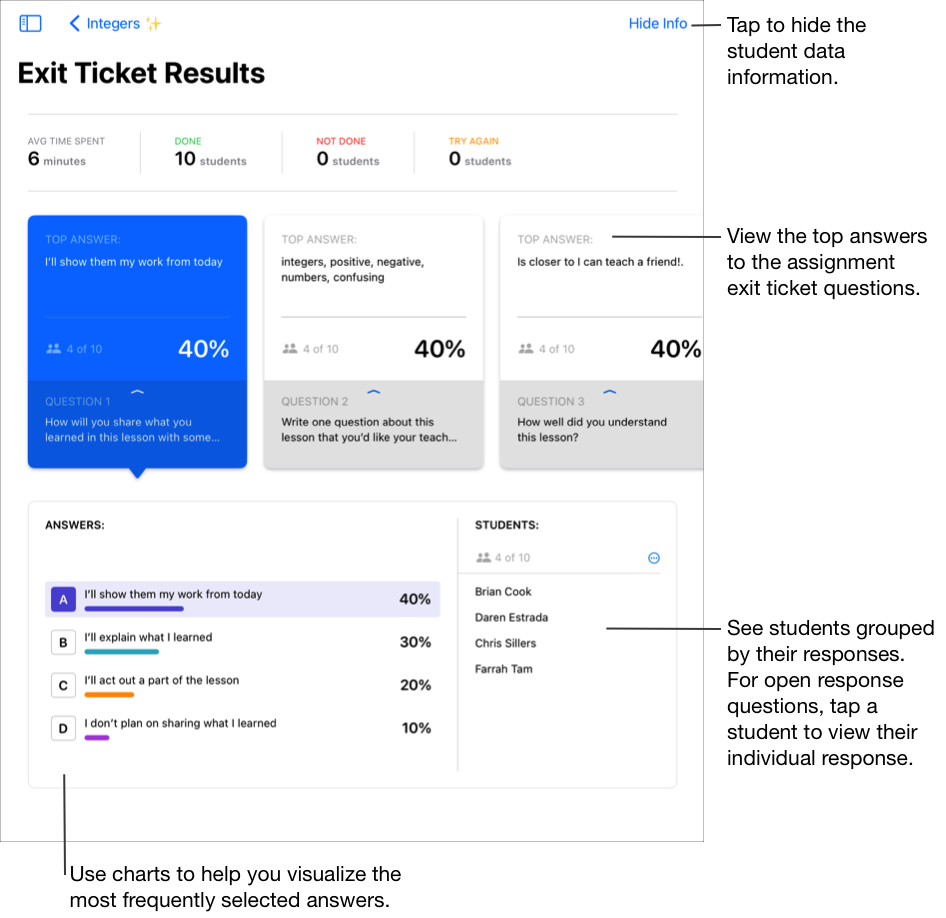
Task: Click the people icon in Question 1 card
Action: pos(53,349)
